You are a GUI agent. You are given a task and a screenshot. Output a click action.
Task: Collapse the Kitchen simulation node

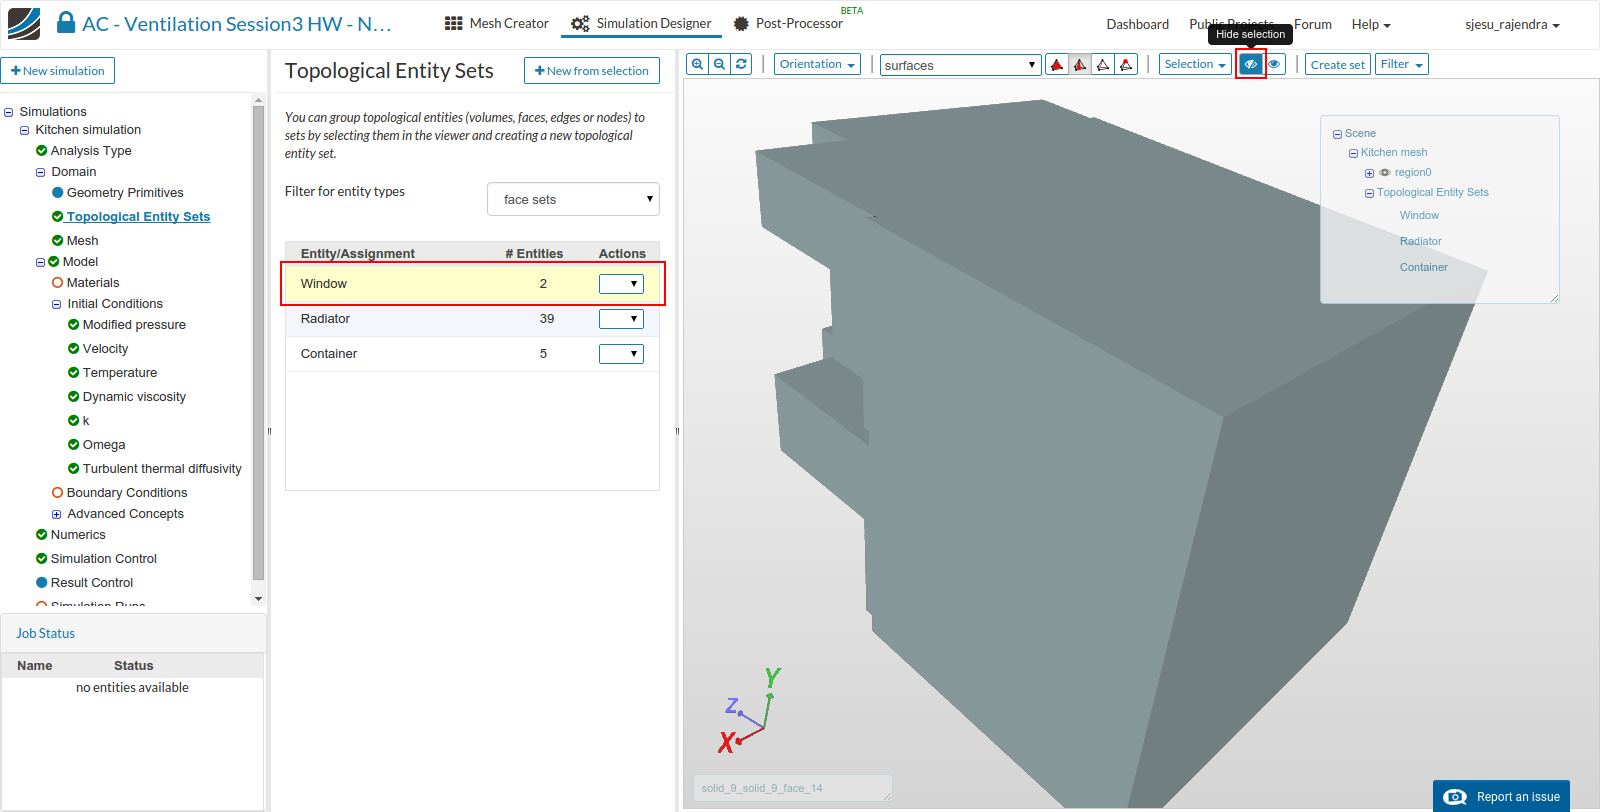pyautogui.click(x=25, y=131)
